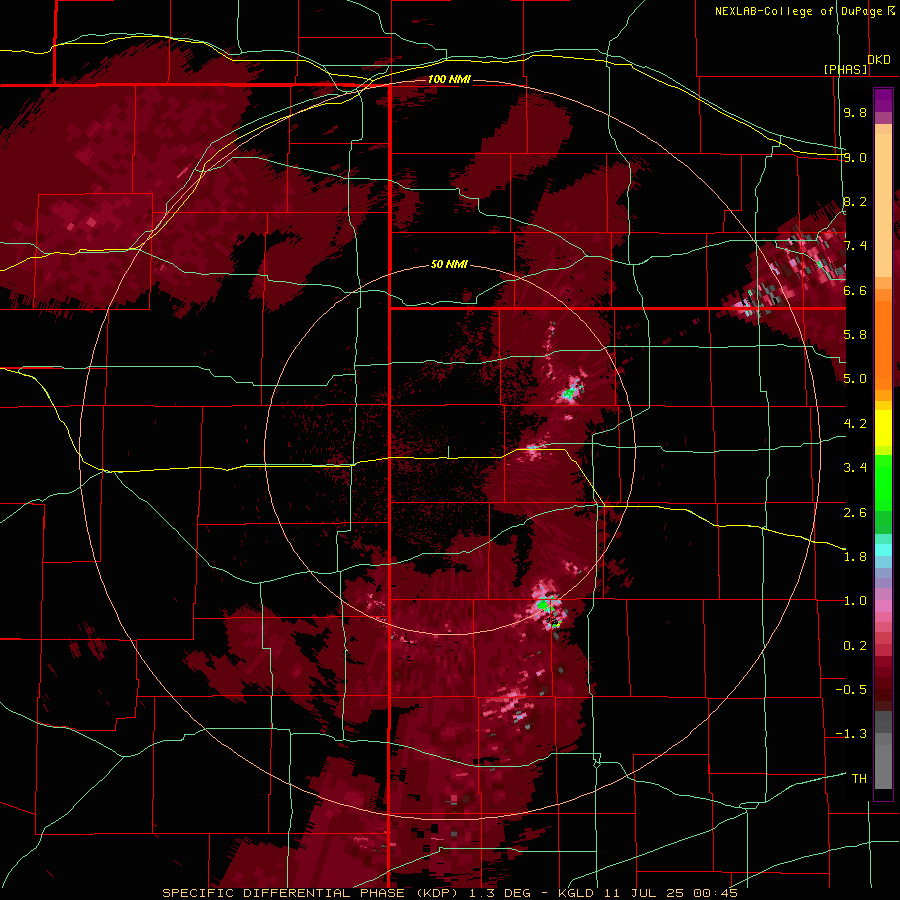This screenshot has height=900, width=900.
Task: Select the 0.2 scale label
Action: tap(855, 646)
